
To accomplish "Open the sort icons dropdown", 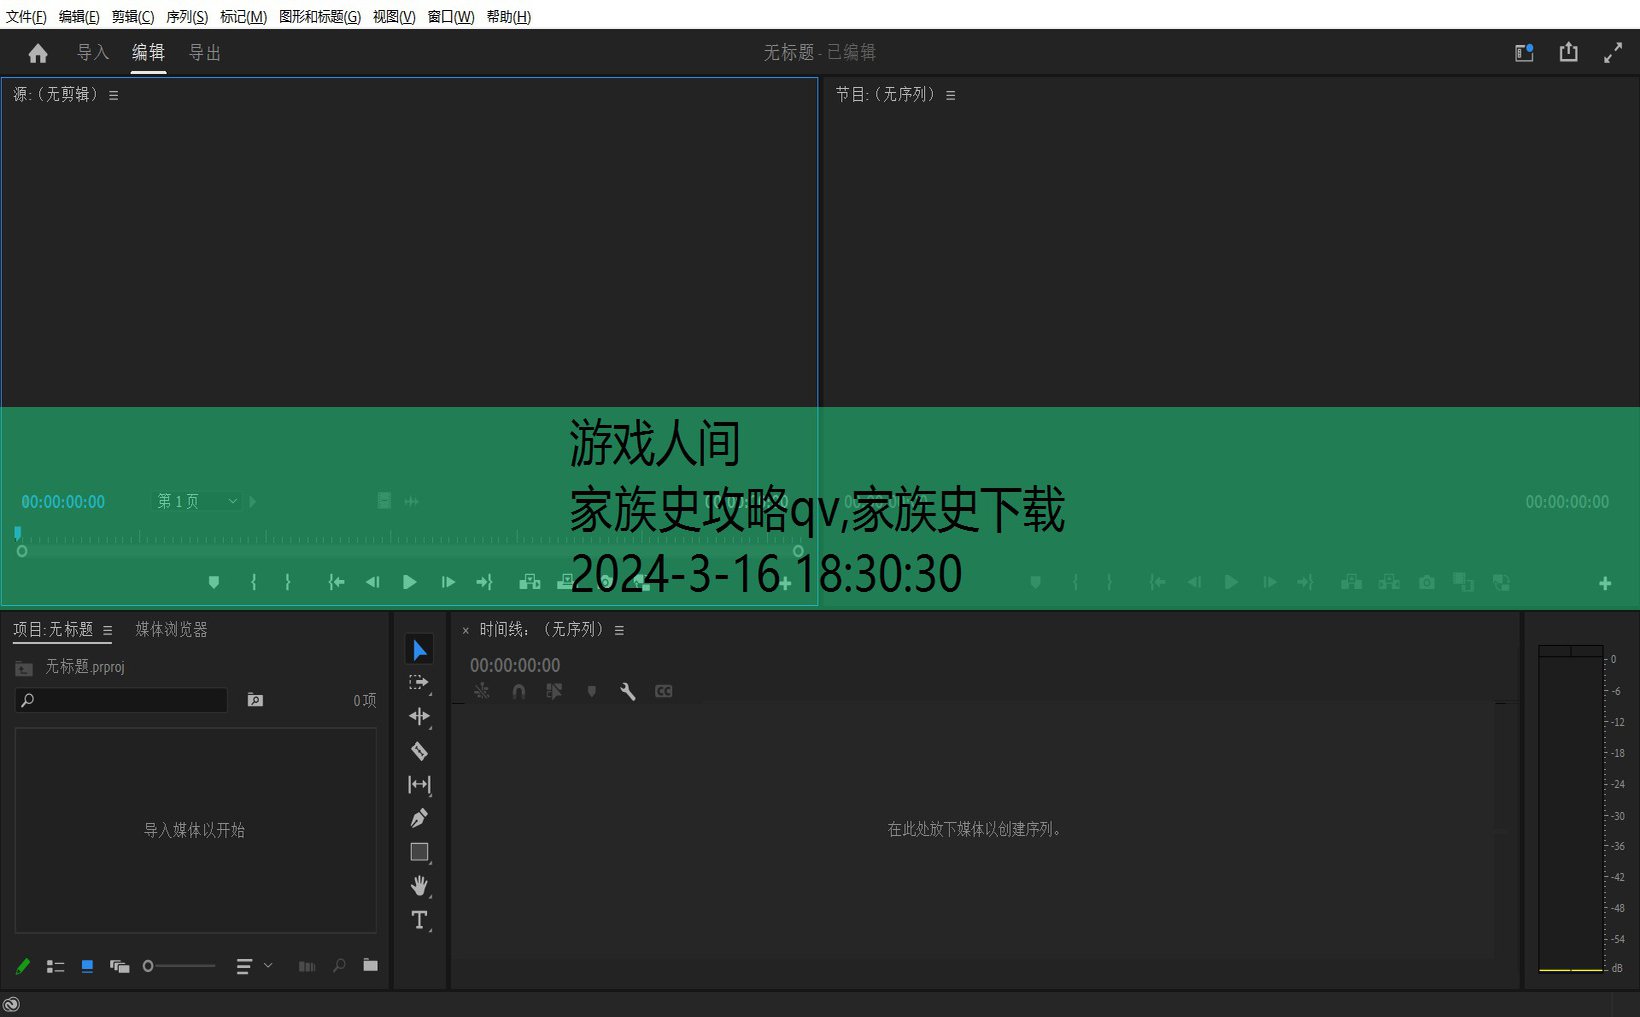I will [x=254, y=966].
